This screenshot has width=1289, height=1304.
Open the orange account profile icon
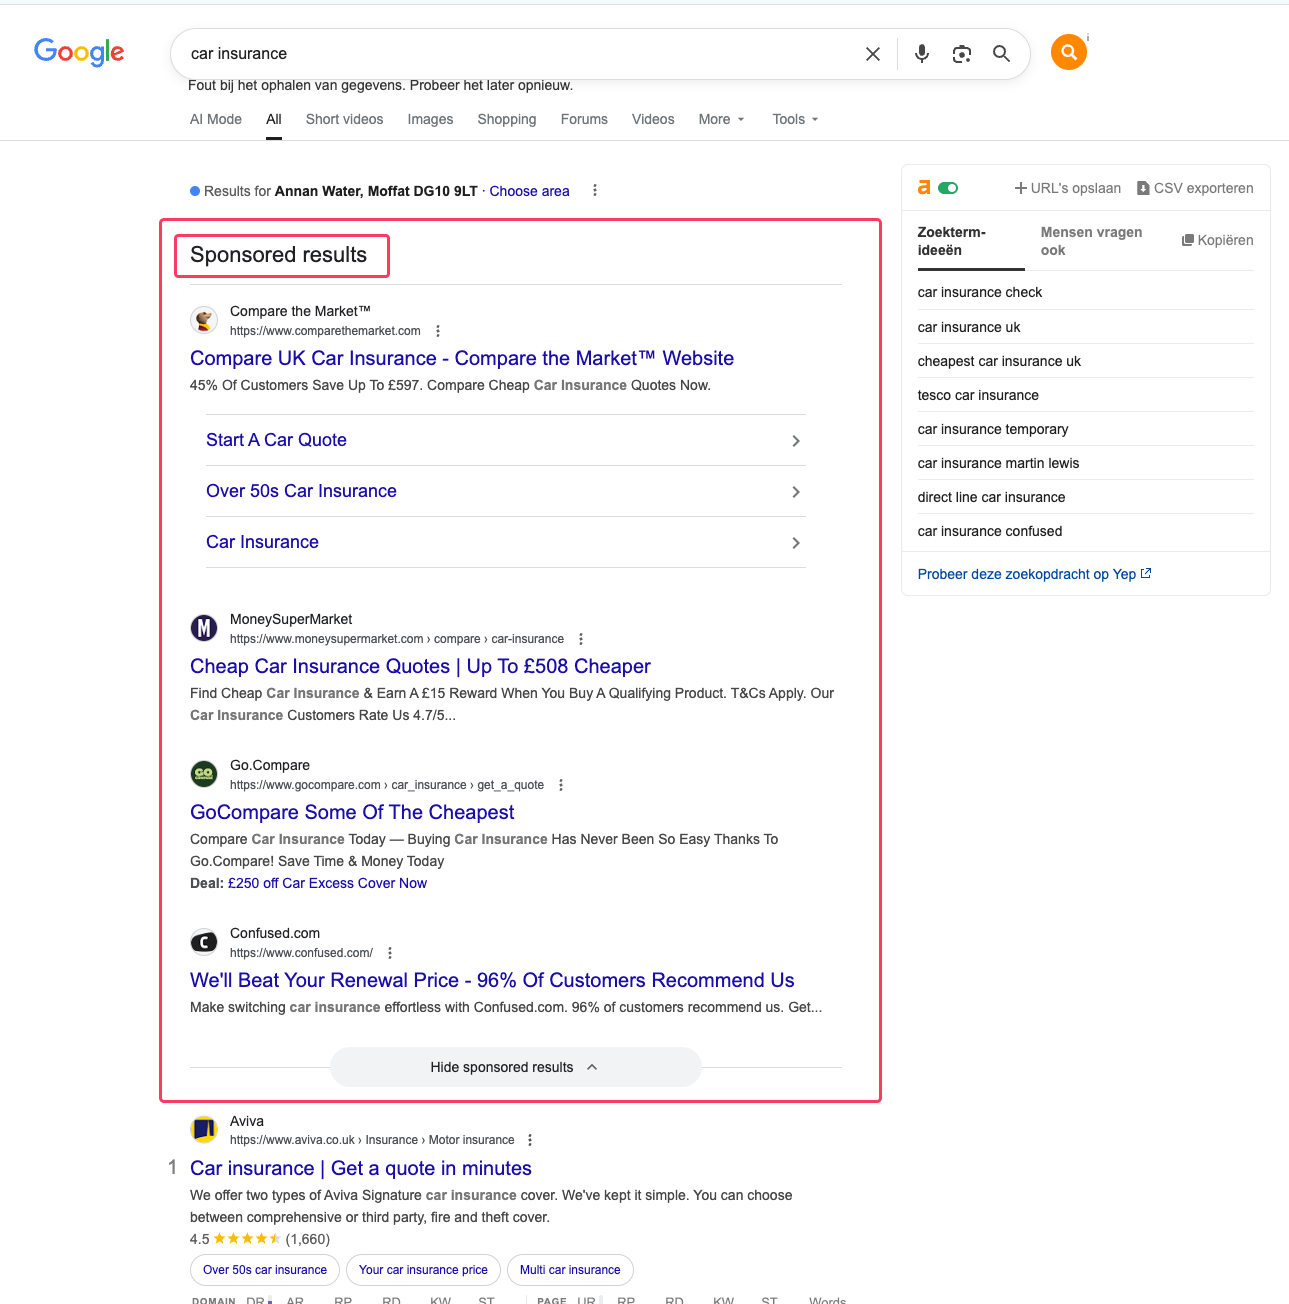(x=1068, y=51)
